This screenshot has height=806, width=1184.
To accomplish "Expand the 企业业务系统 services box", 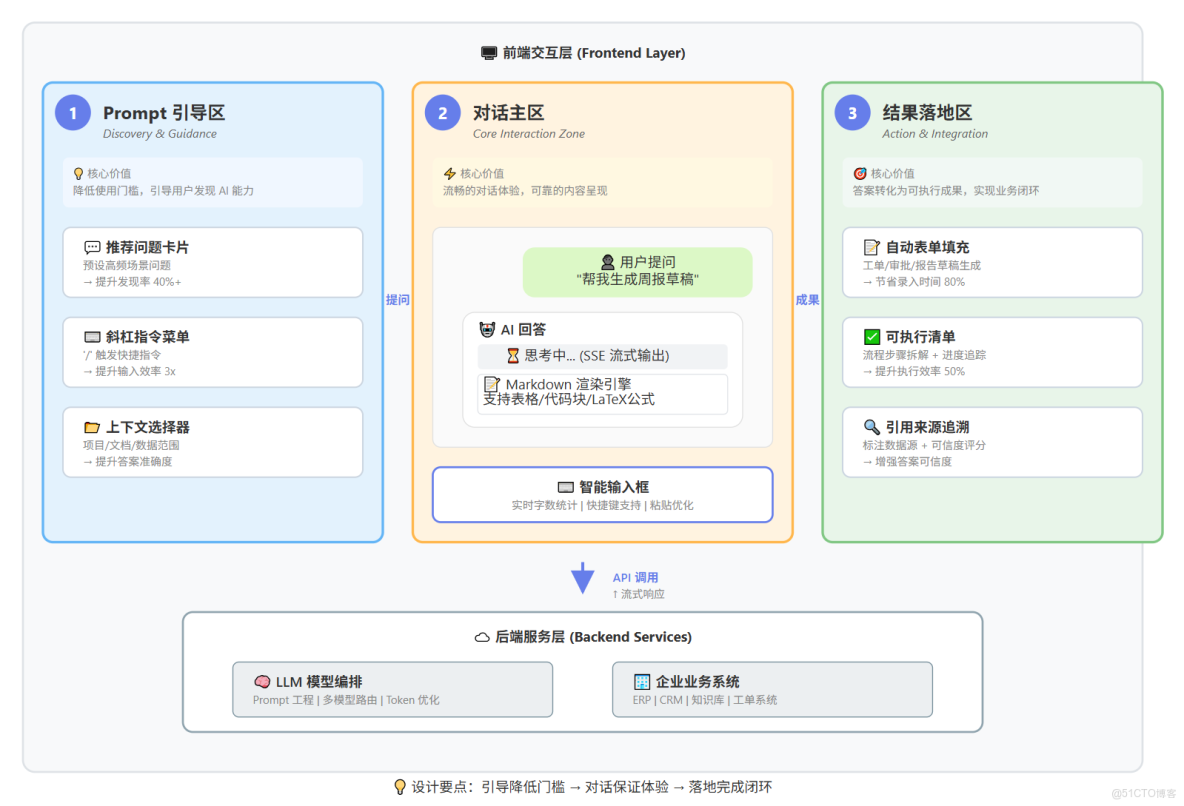I will click(x=772, y=689).
